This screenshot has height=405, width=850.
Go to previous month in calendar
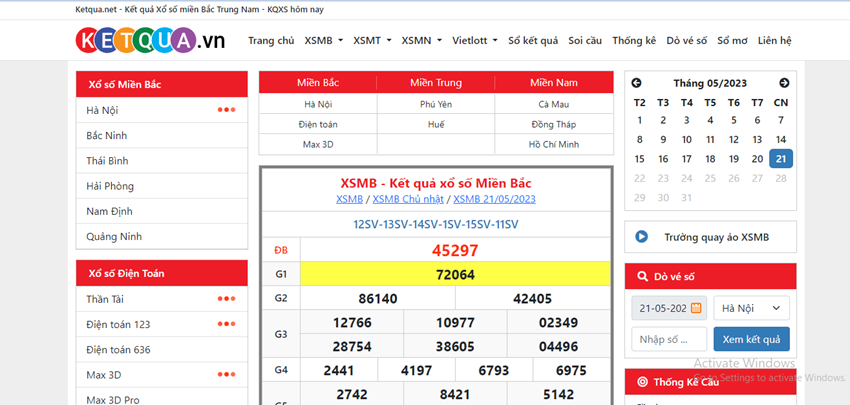click(636, 83)
